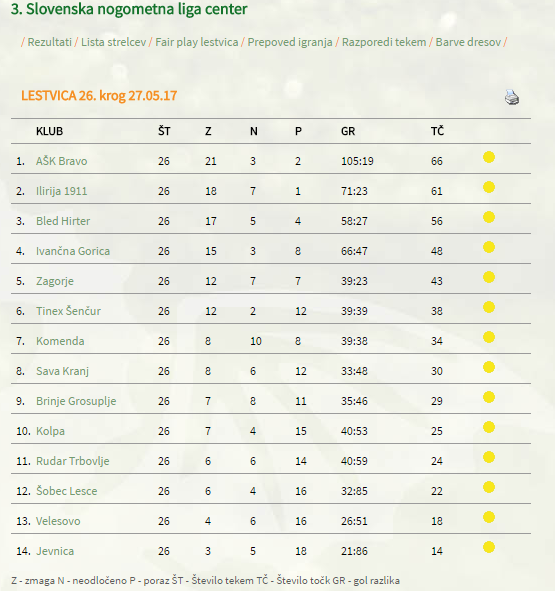555x591 pixels.
Task: Click the yellow dot next to Komenda
Action: pos(489,337)
